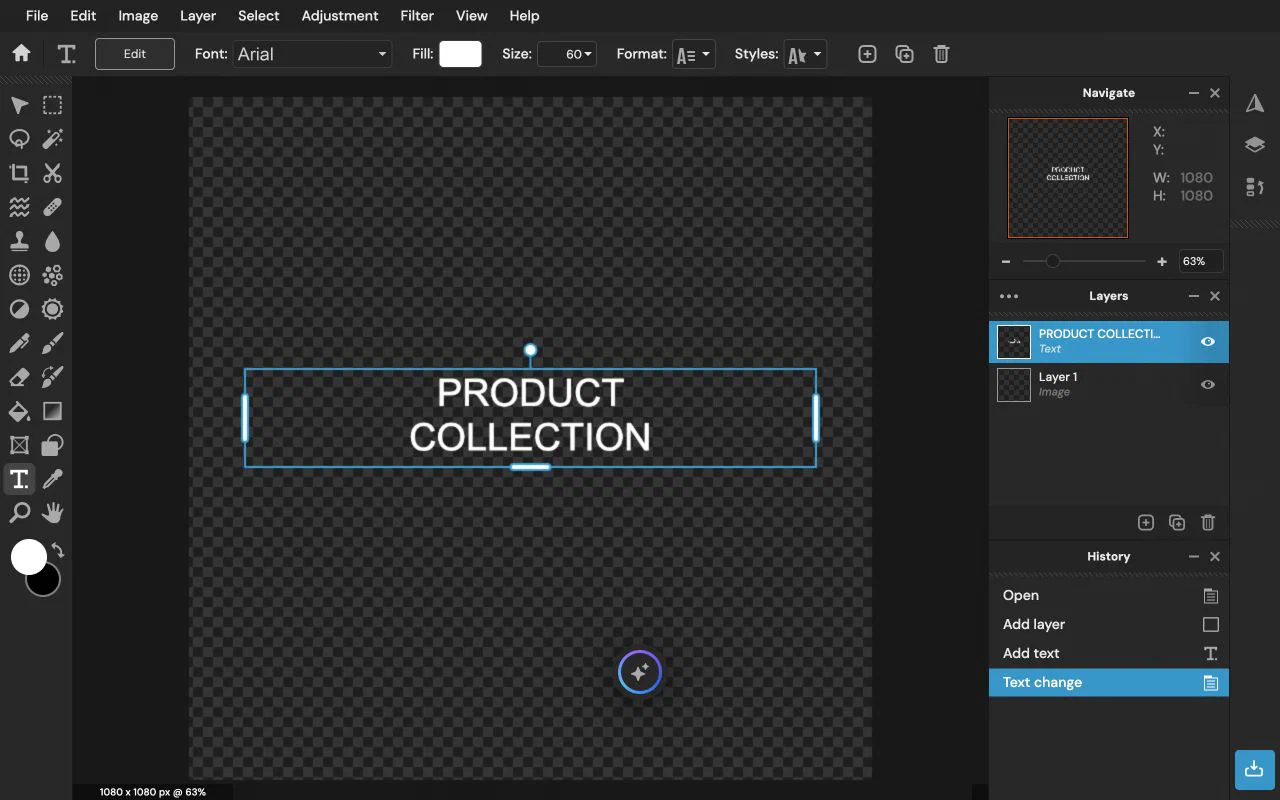Expand the text Size dropdown
Viewport: 1280px width, 800px height.
[567, 54]
